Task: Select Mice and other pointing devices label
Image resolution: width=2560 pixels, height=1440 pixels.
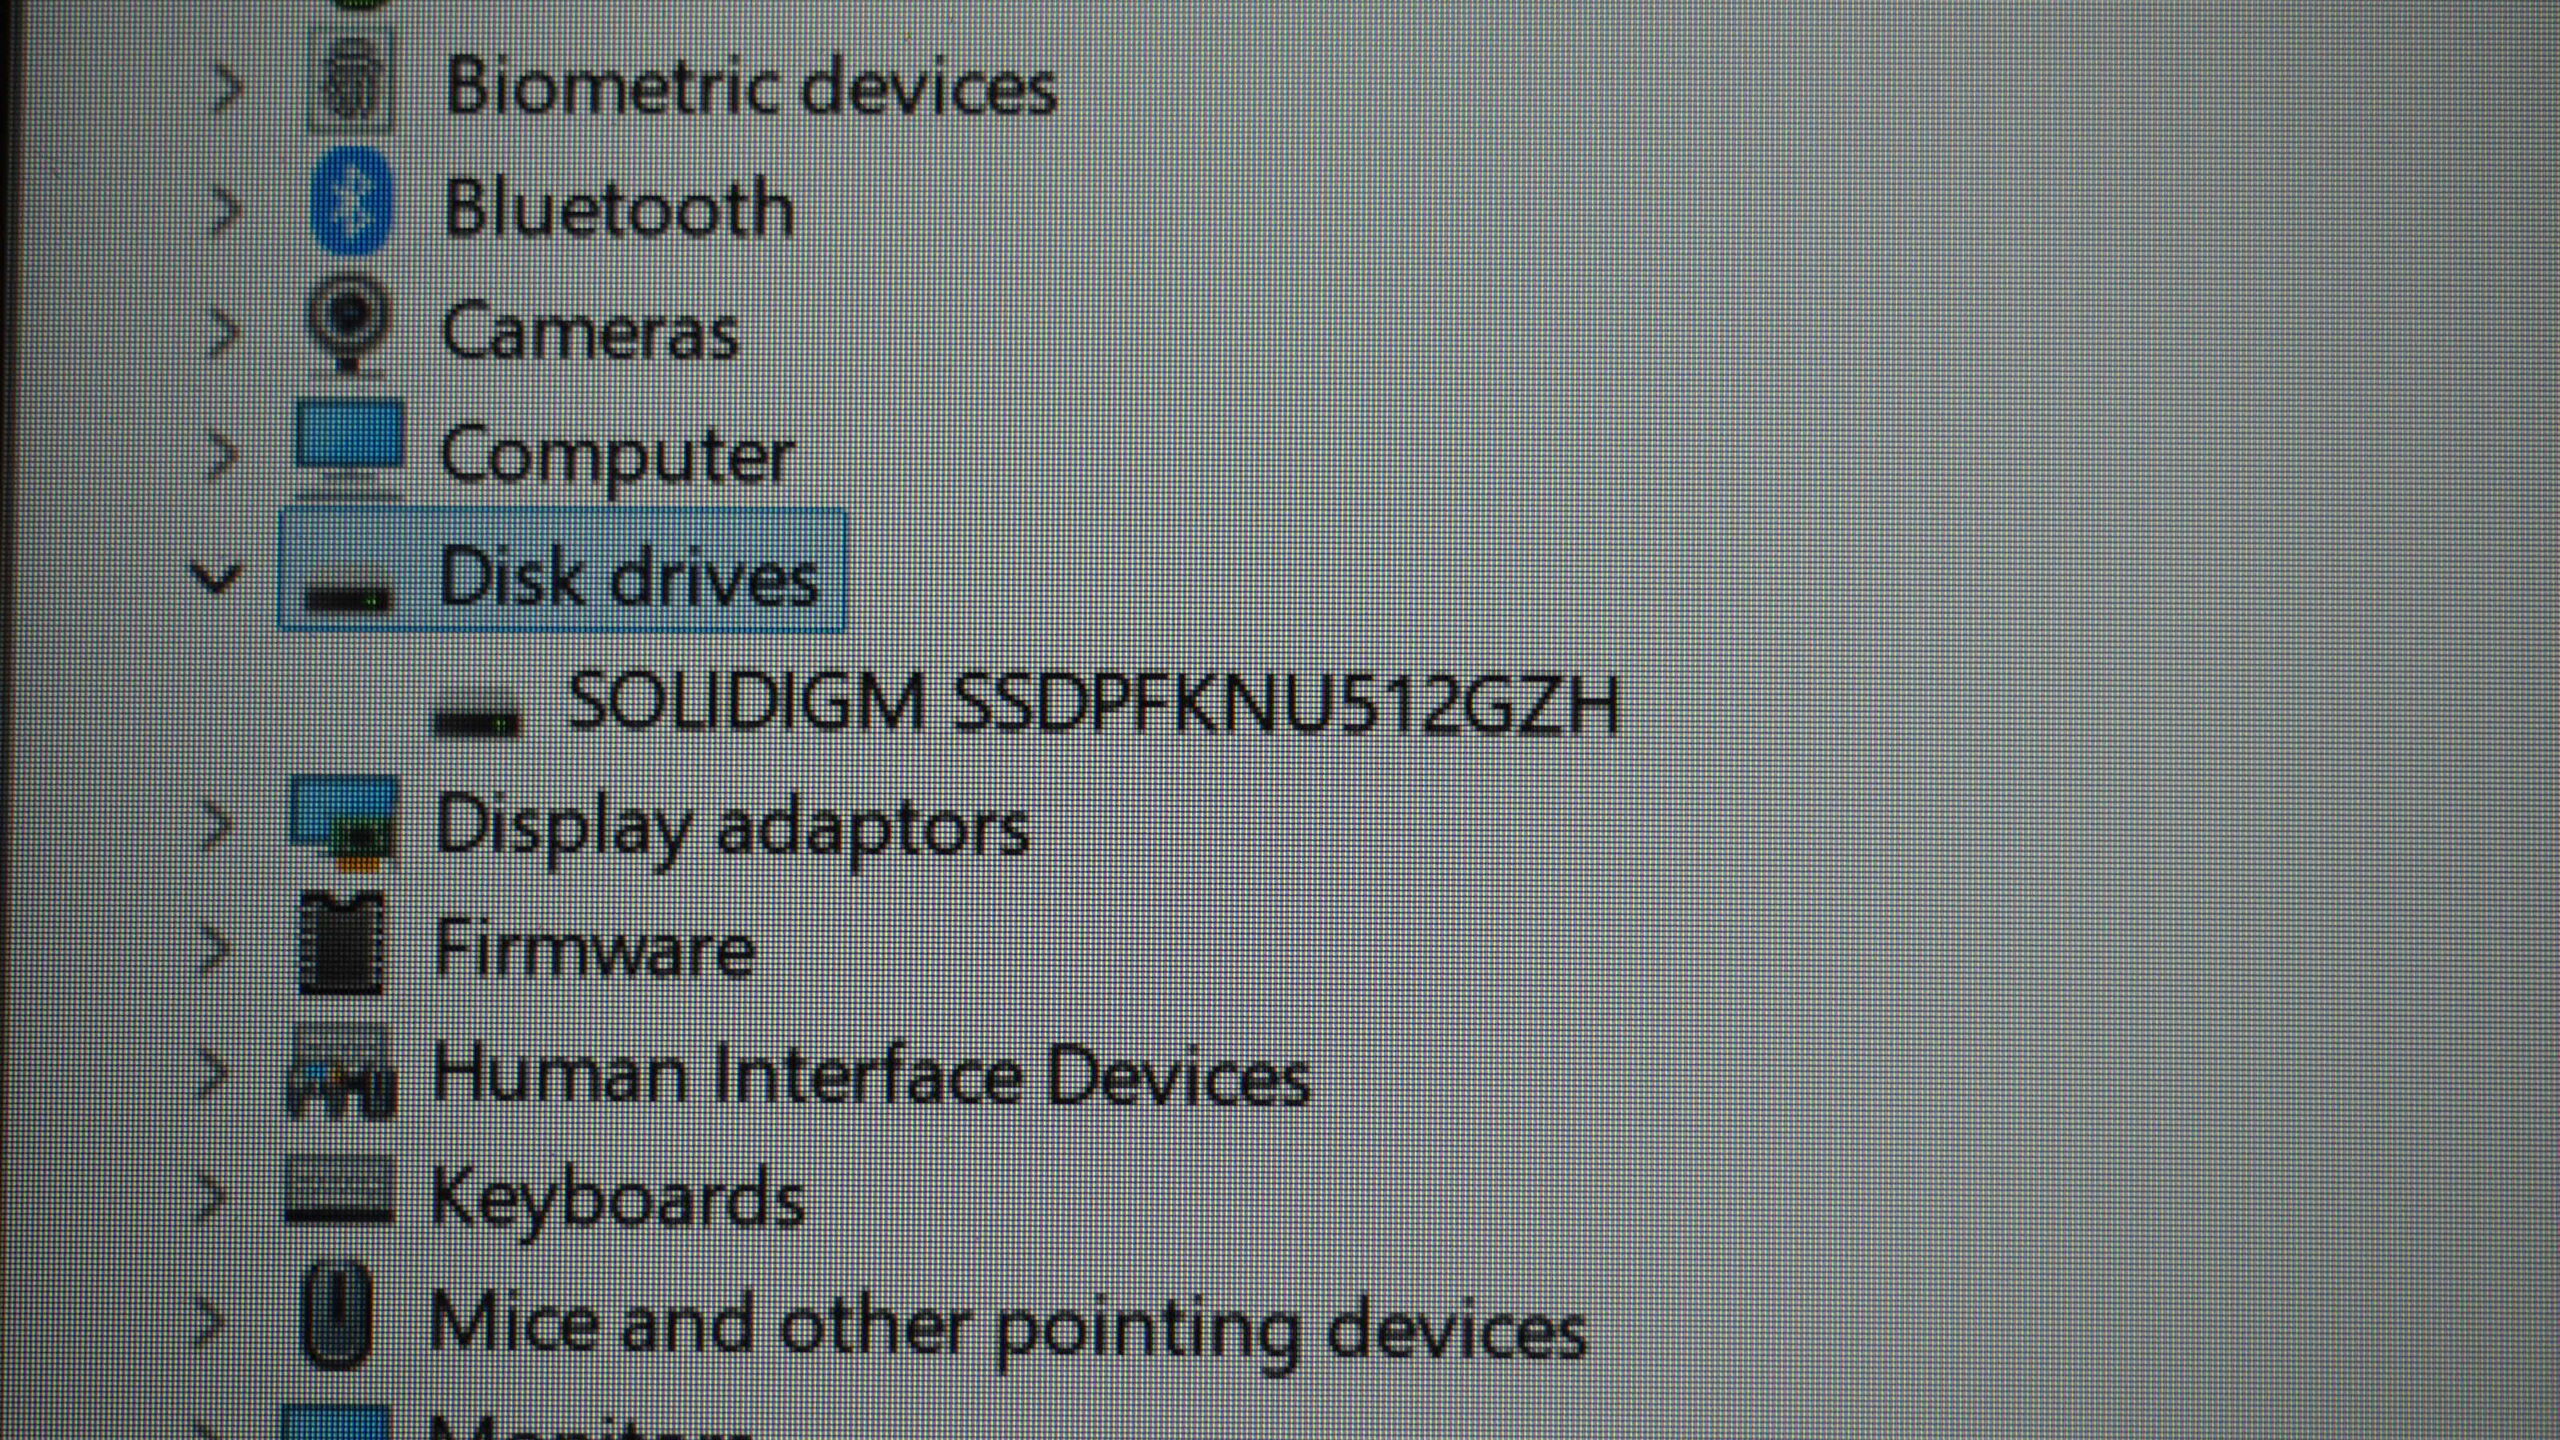Action: tap(1007, 1326)
